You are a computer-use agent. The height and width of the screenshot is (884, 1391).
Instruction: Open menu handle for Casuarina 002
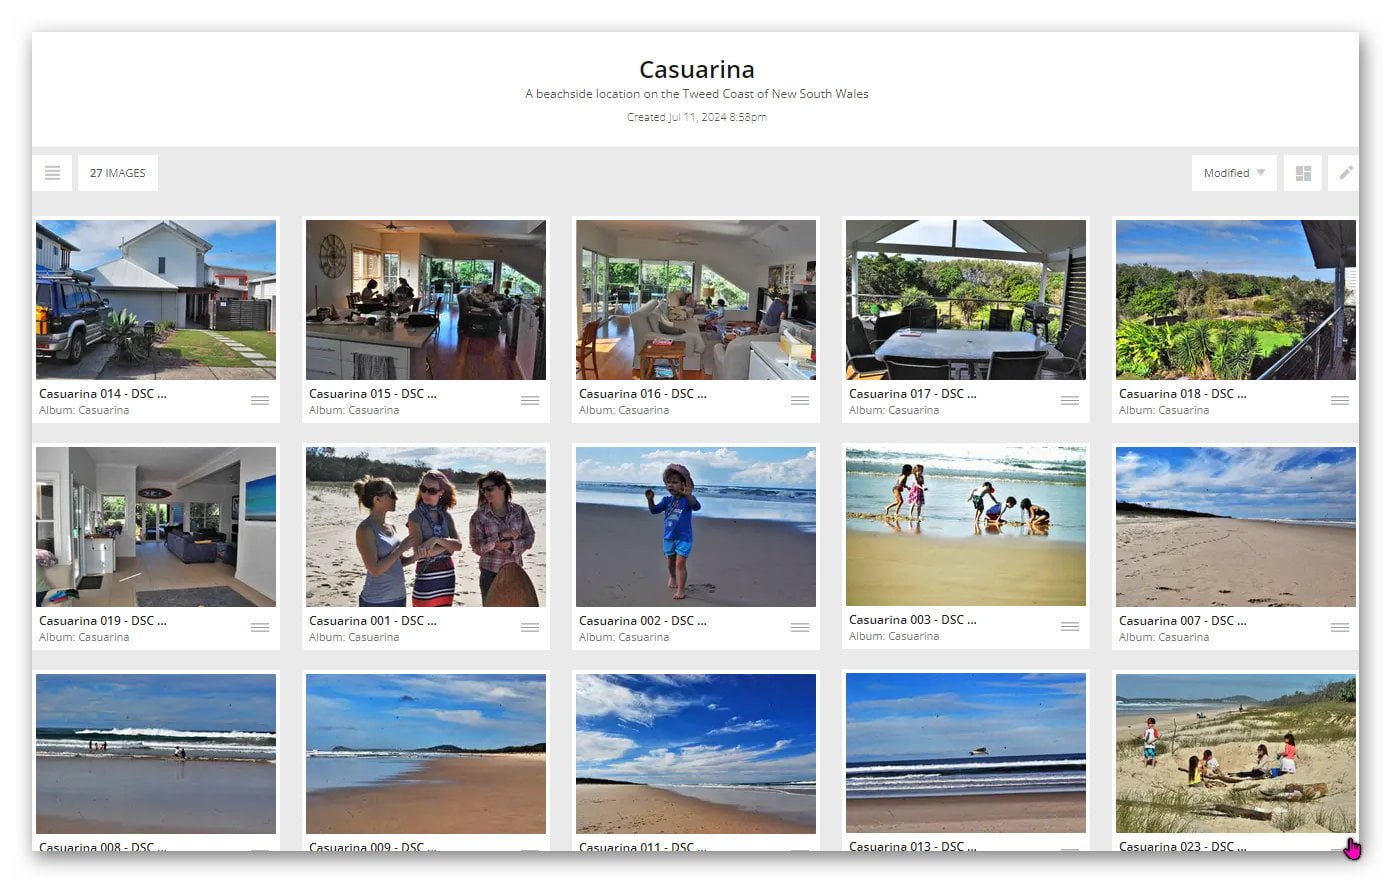click(800, 627)
